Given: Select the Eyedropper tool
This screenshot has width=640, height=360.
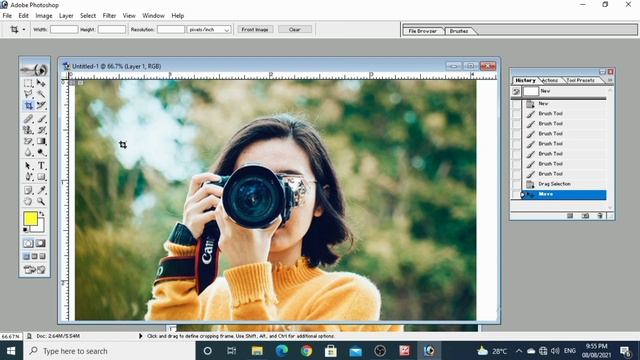Looking at the screenshot, I should [41, 190].
